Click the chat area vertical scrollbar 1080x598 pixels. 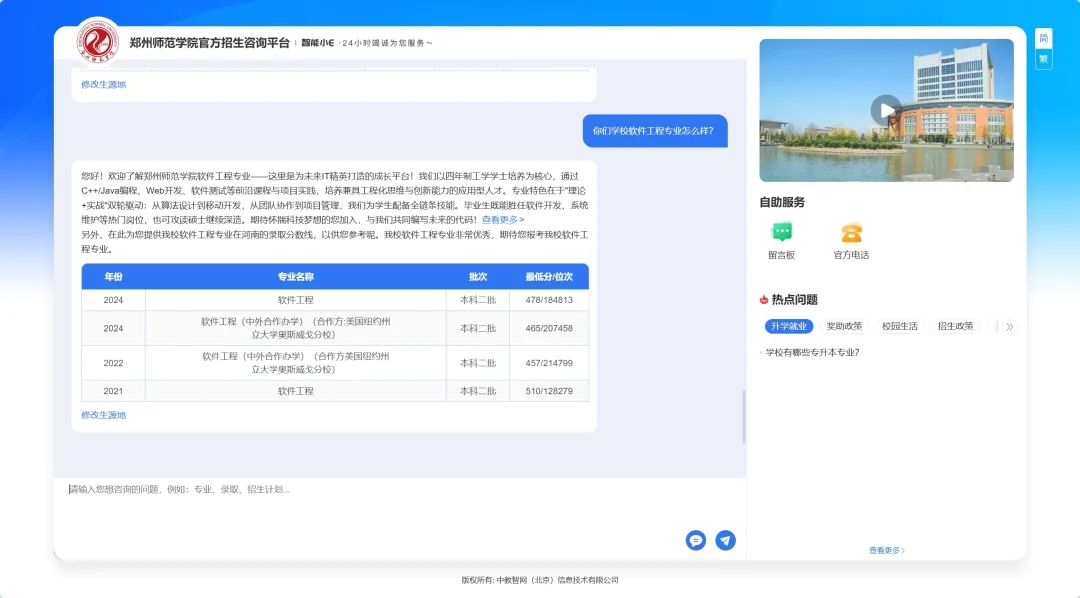743,415
